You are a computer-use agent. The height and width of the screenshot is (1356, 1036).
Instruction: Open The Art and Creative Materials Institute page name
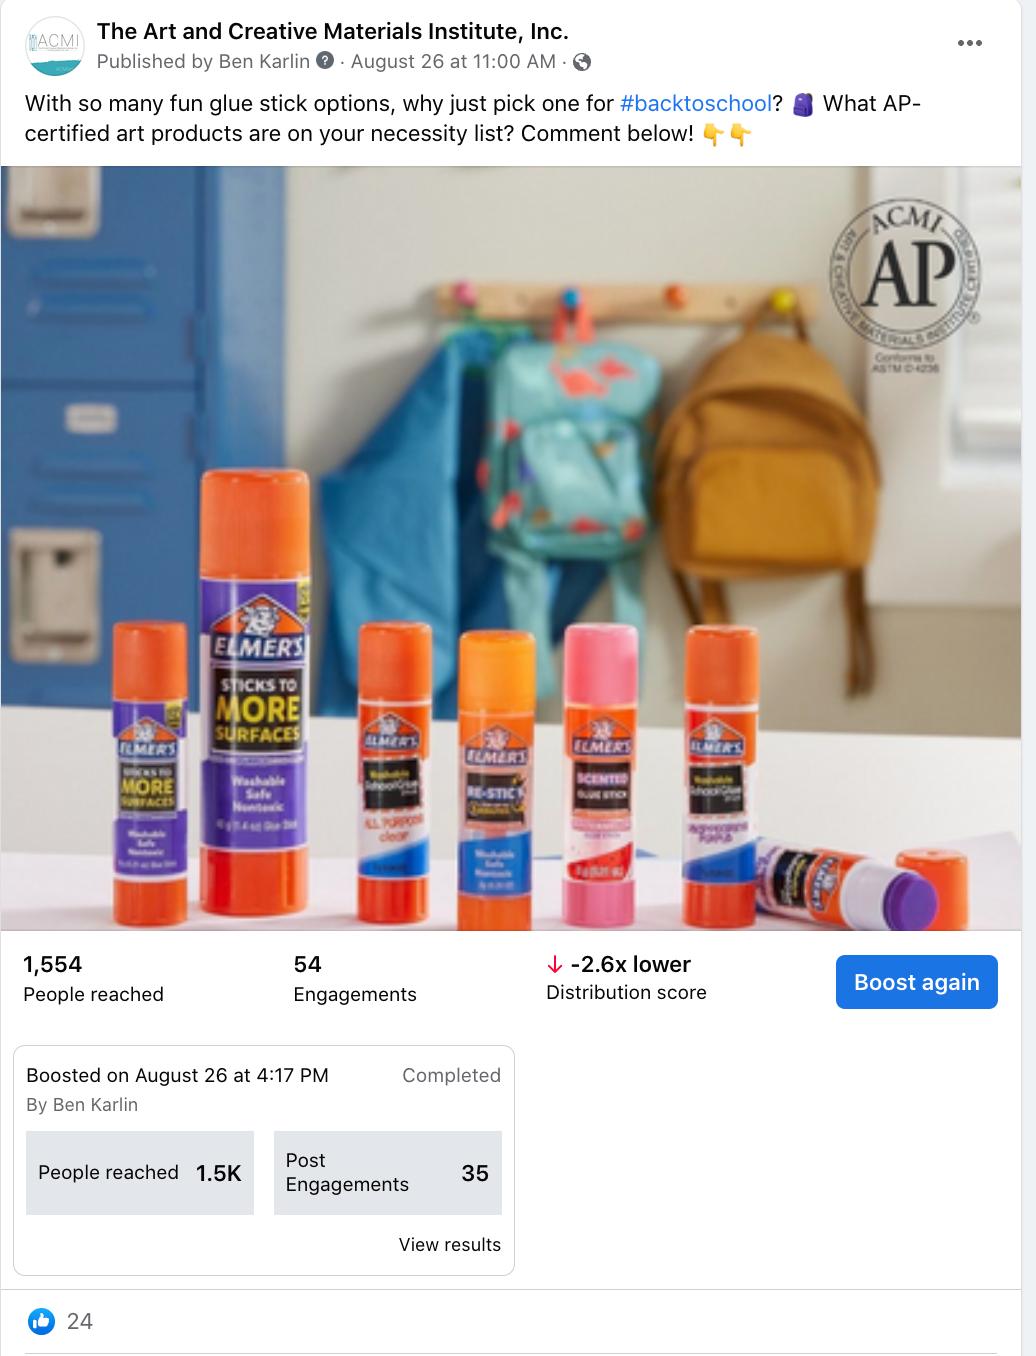point(333,31)
